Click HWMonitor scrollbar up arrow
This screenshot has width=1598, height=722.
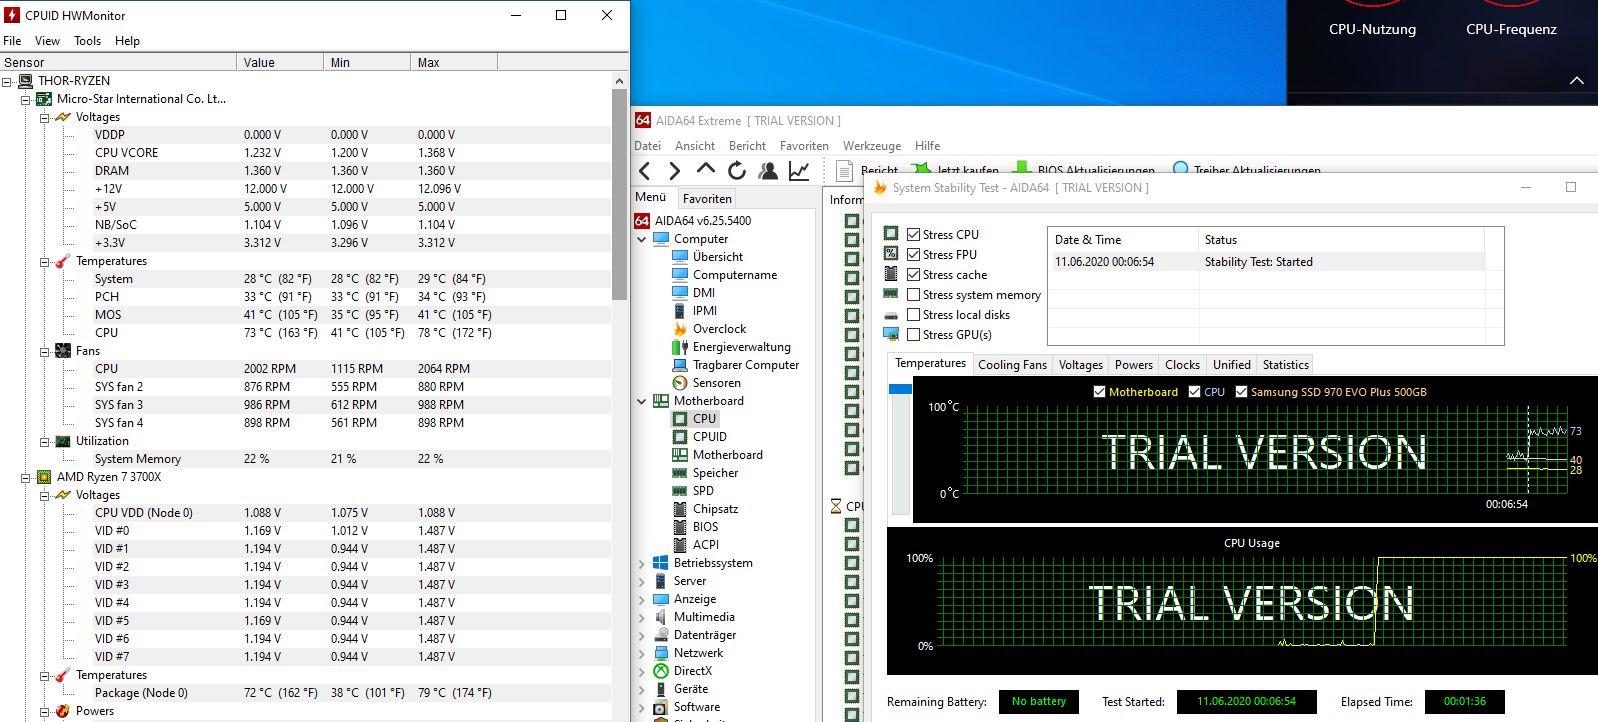coord(620,81)
